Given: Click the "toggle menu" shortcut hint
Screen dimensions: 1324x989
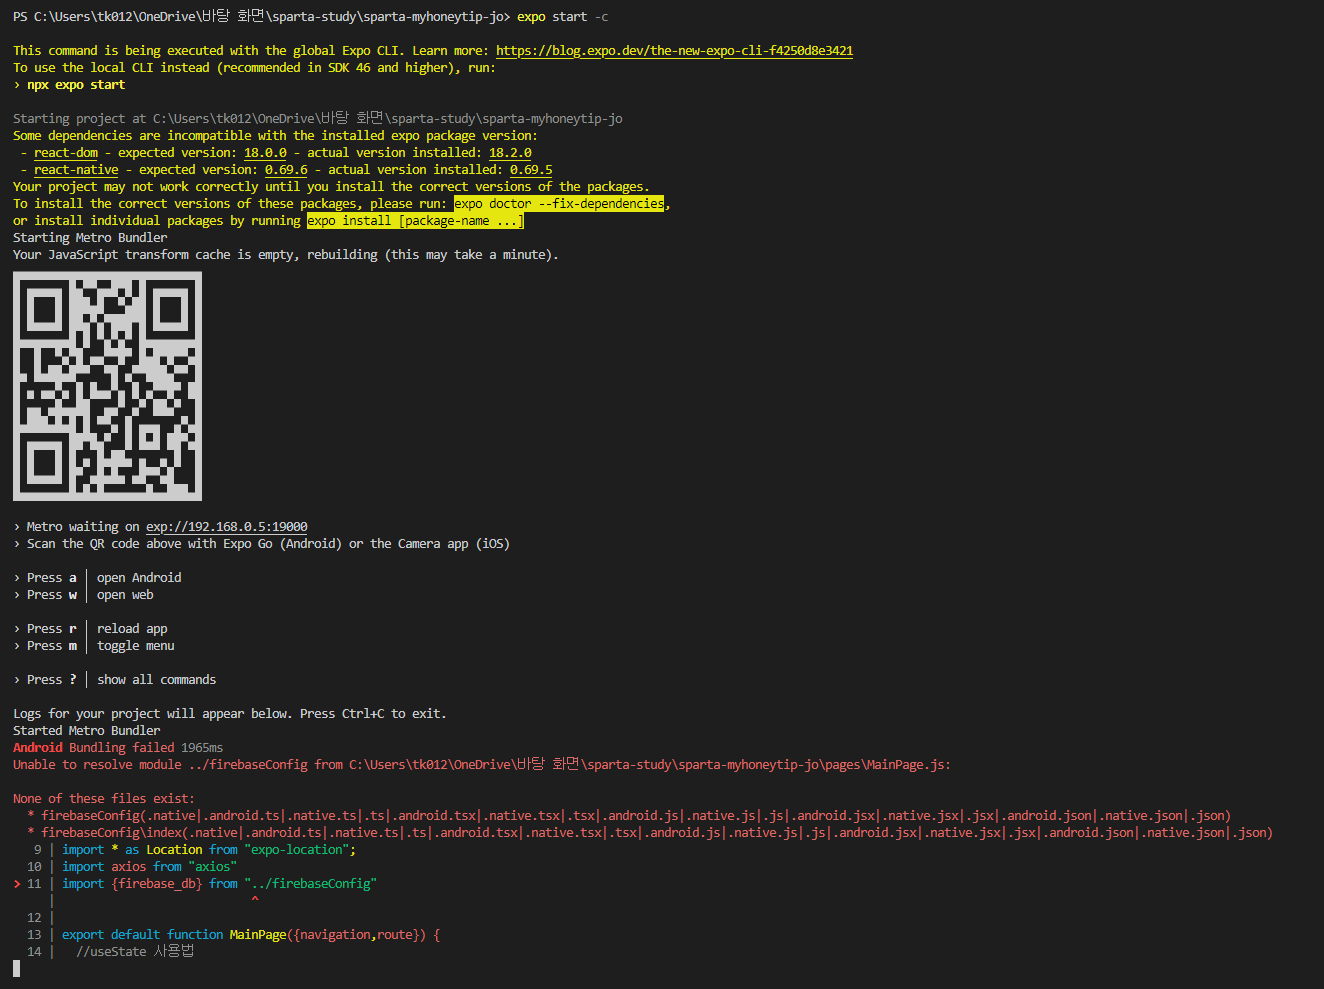Looking at the screenshot, I should click(136, 646).
